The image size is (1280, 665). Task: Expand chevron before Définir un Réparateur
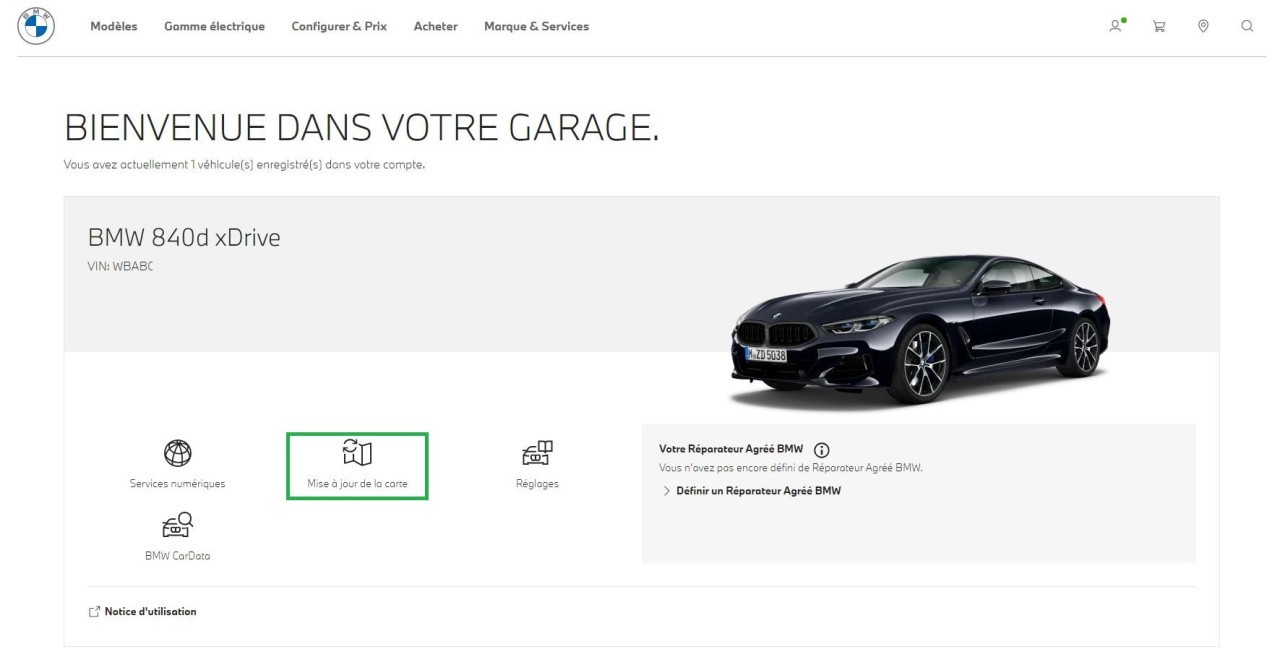[x=667, y=491]
